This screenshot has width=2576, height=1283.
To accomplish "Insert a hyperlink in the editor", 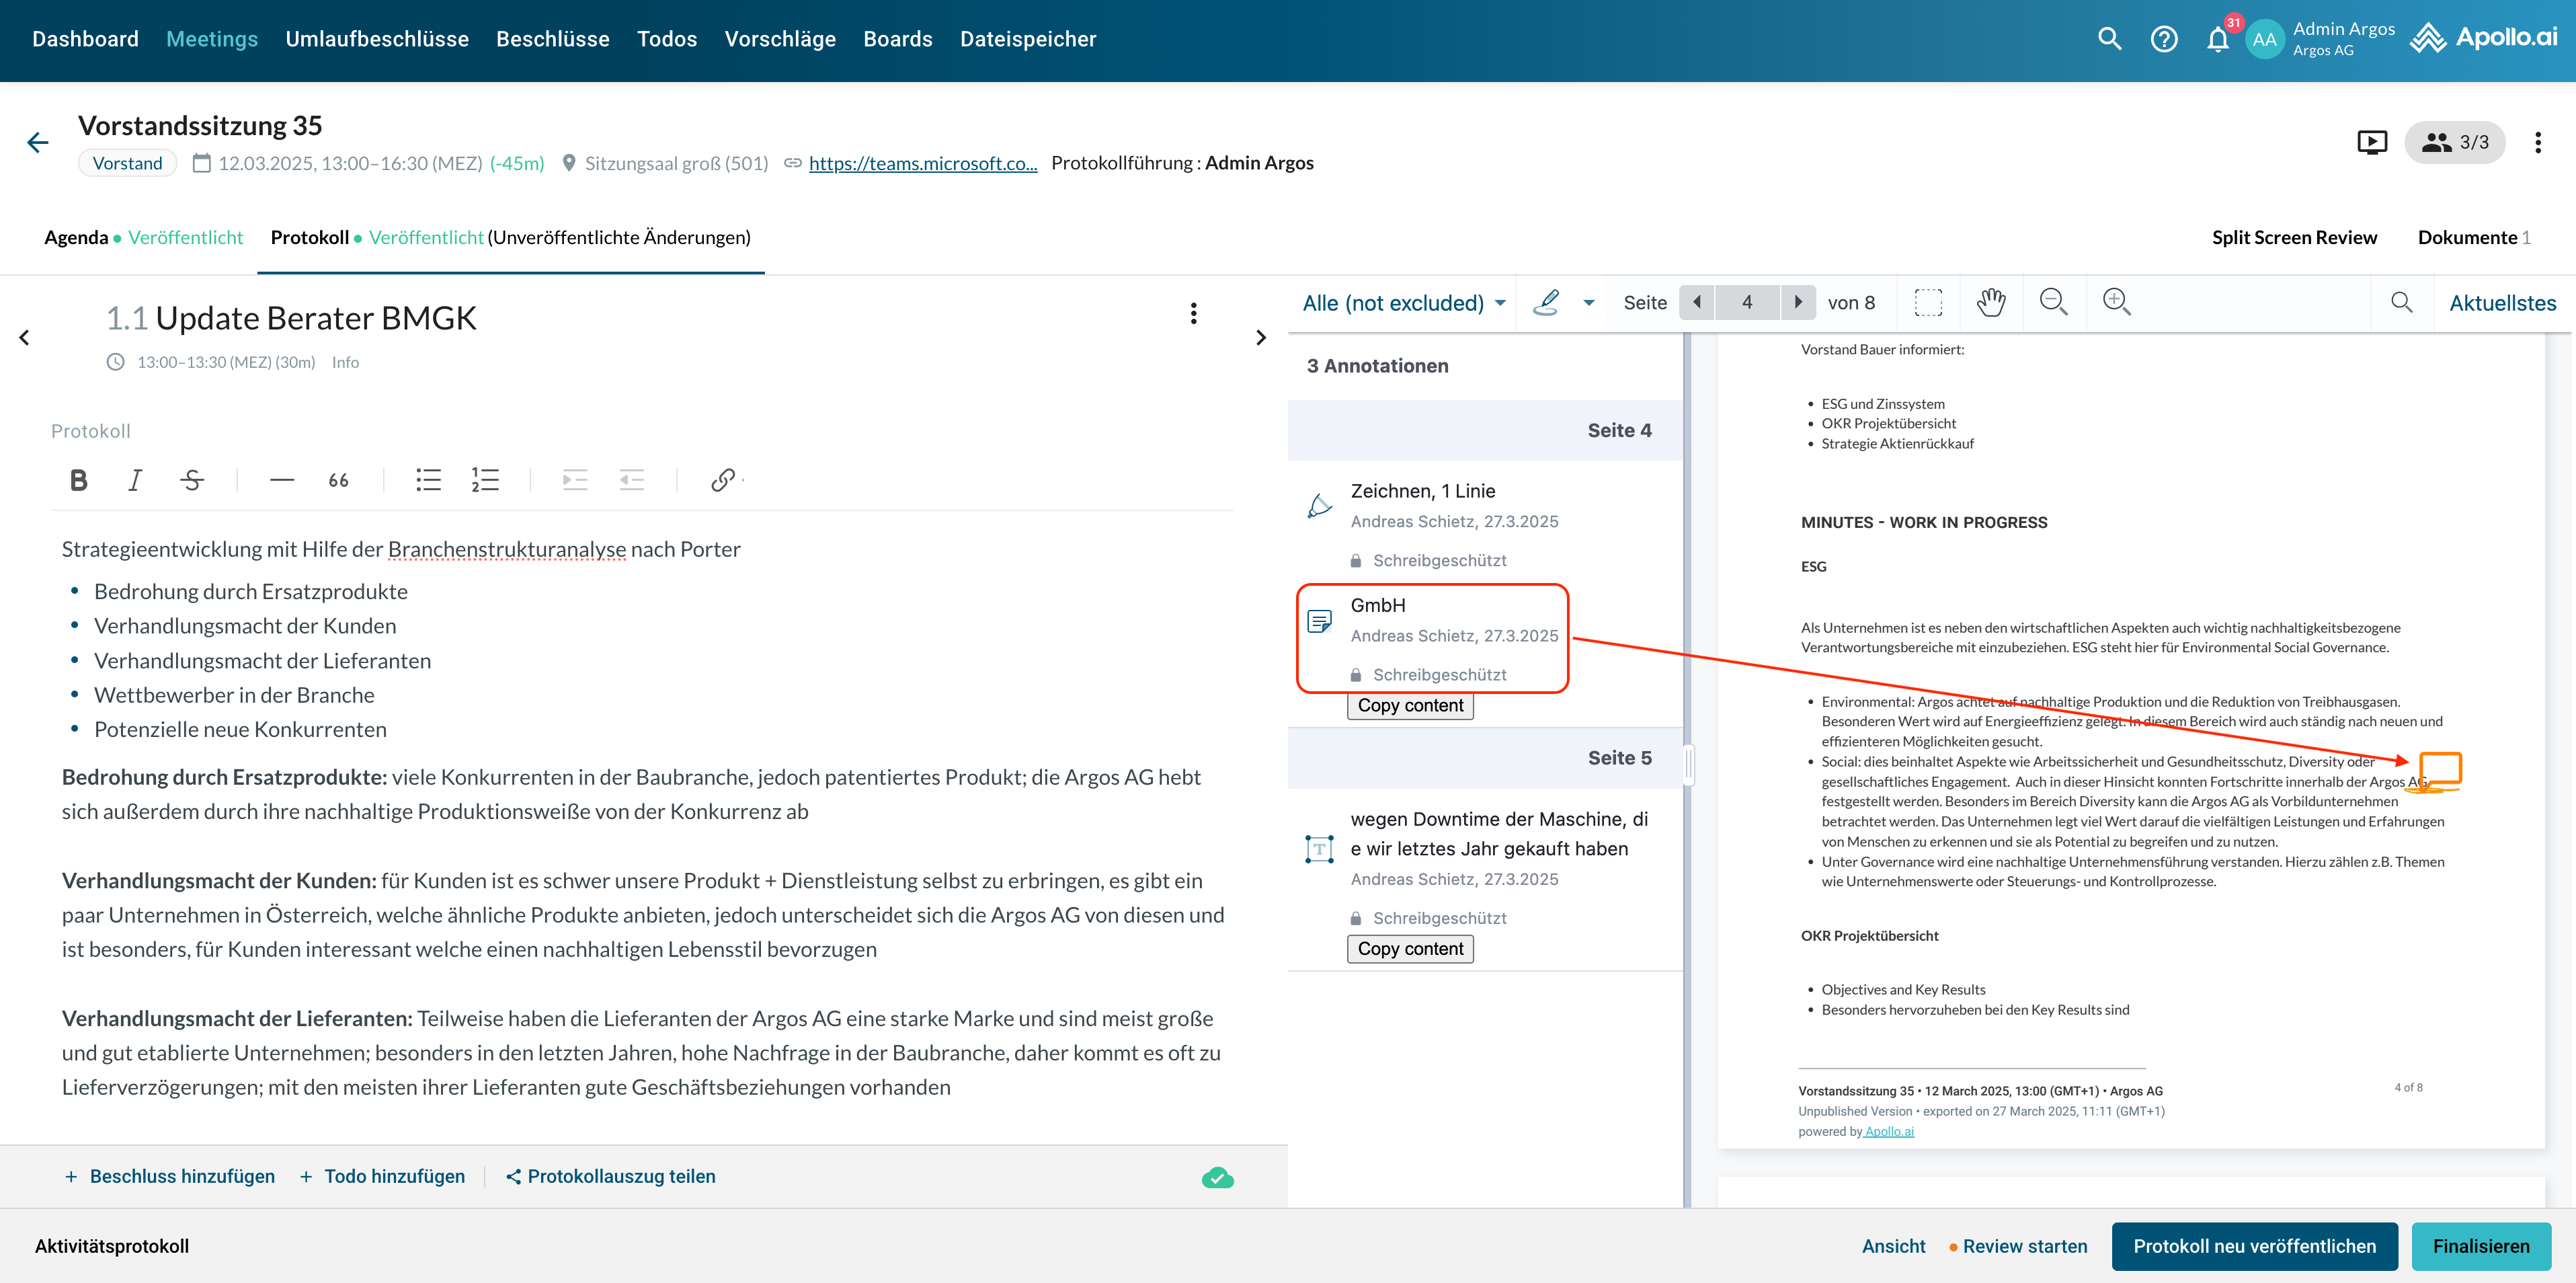I will pyautogui.click(x=722, y=480).
